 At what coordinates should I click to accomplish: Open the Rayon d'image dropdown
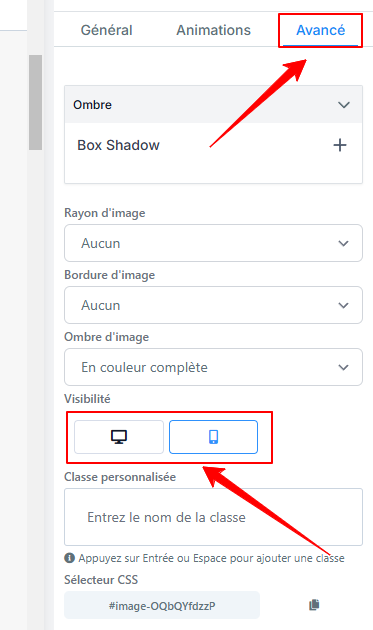pyautogui.click(x=213, y=243)
